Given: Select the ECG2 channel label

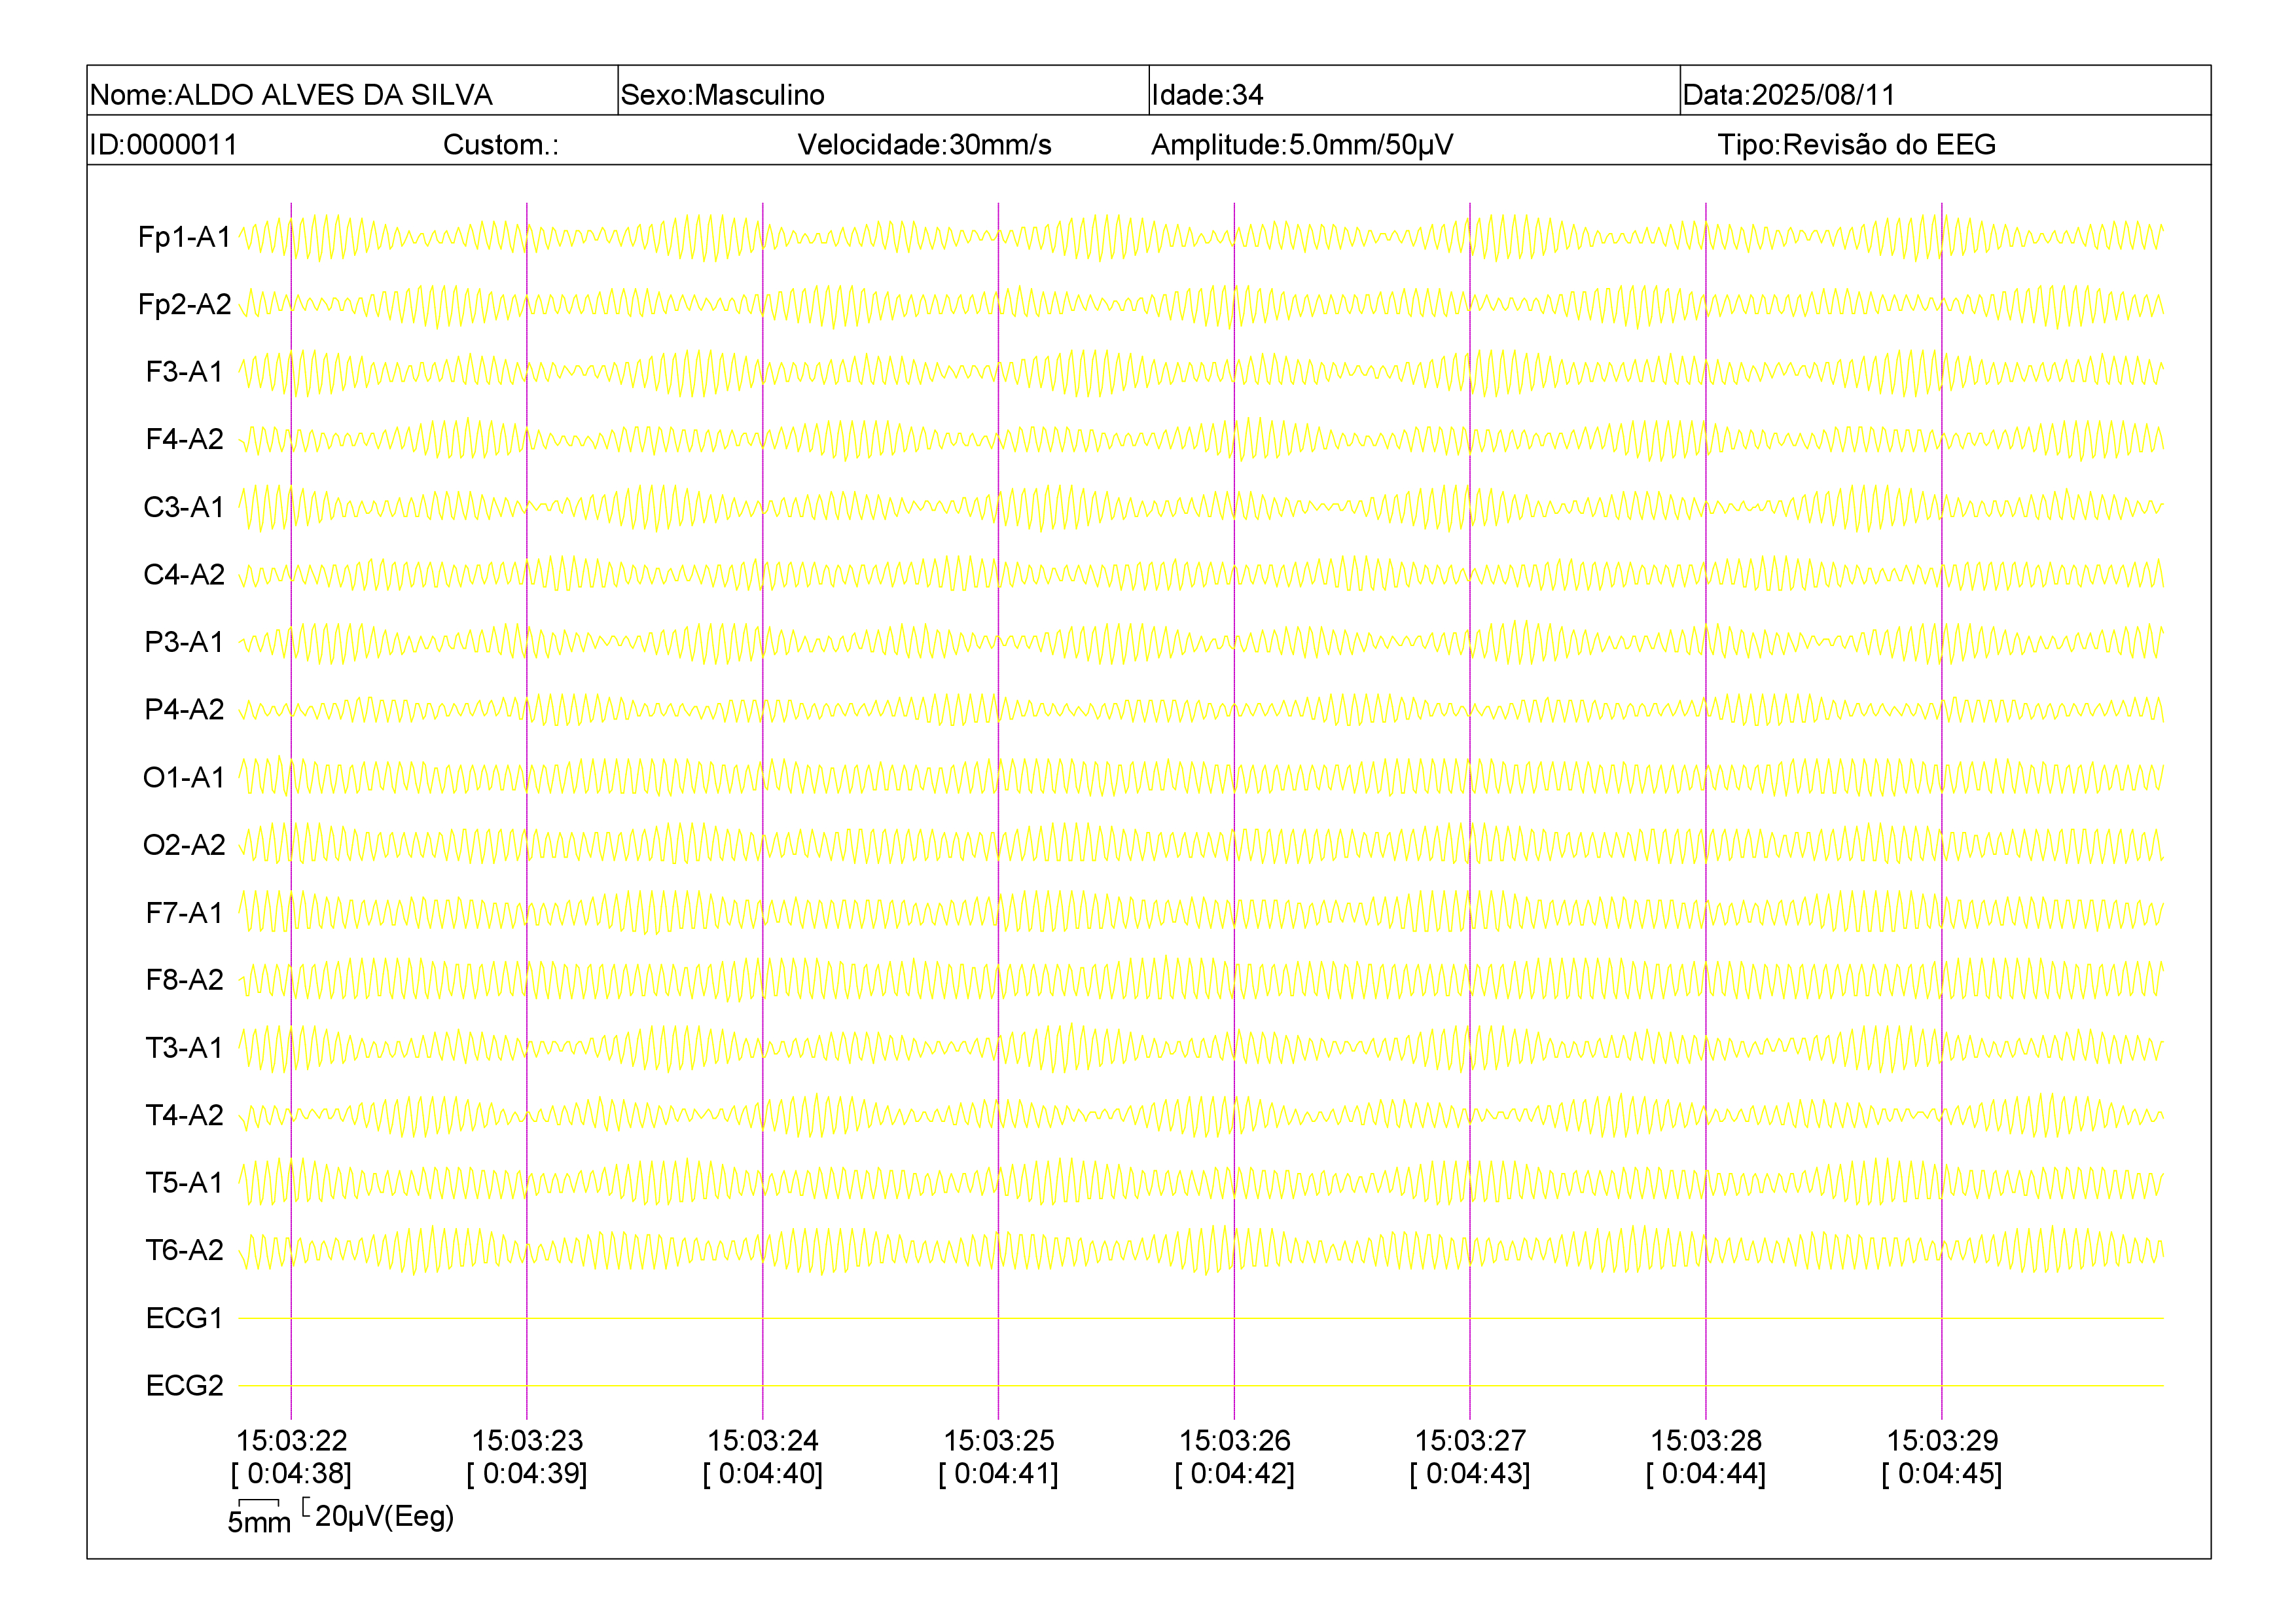Looking at the screenshot, I should [185, 1385].
